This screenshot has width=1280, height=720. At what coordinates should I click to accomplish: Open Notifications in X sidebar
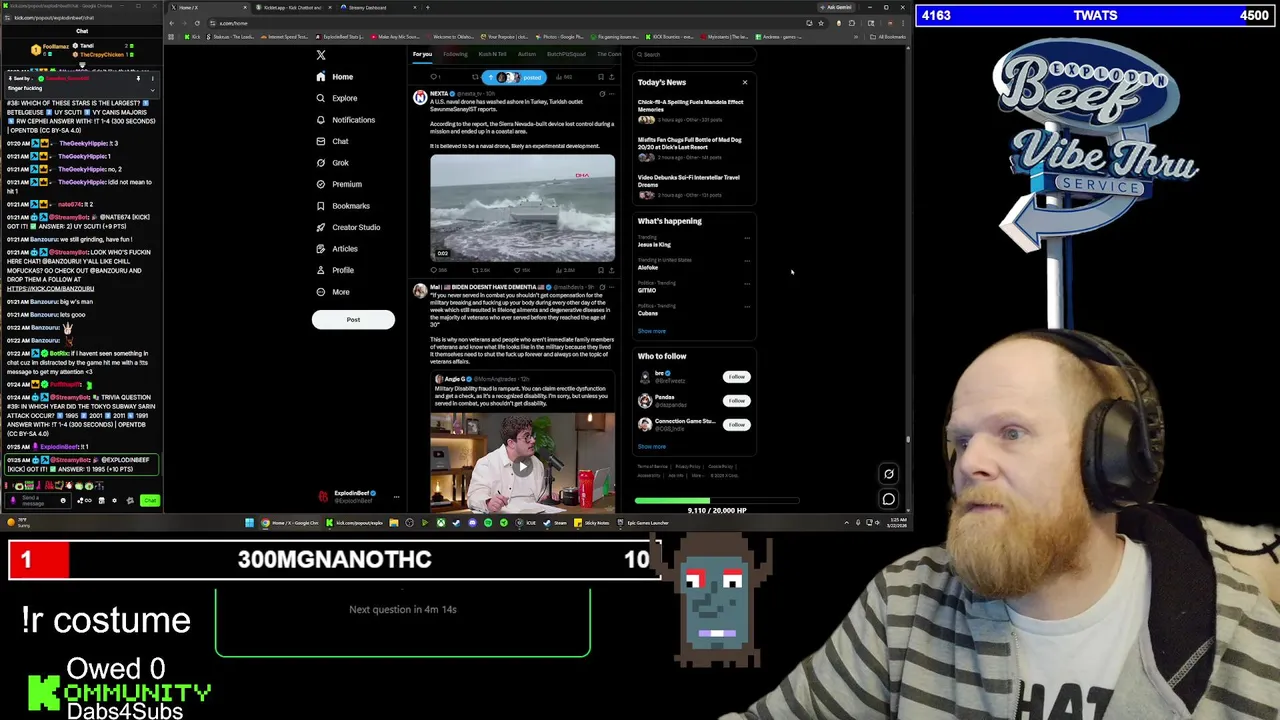(x=345, y=120)
